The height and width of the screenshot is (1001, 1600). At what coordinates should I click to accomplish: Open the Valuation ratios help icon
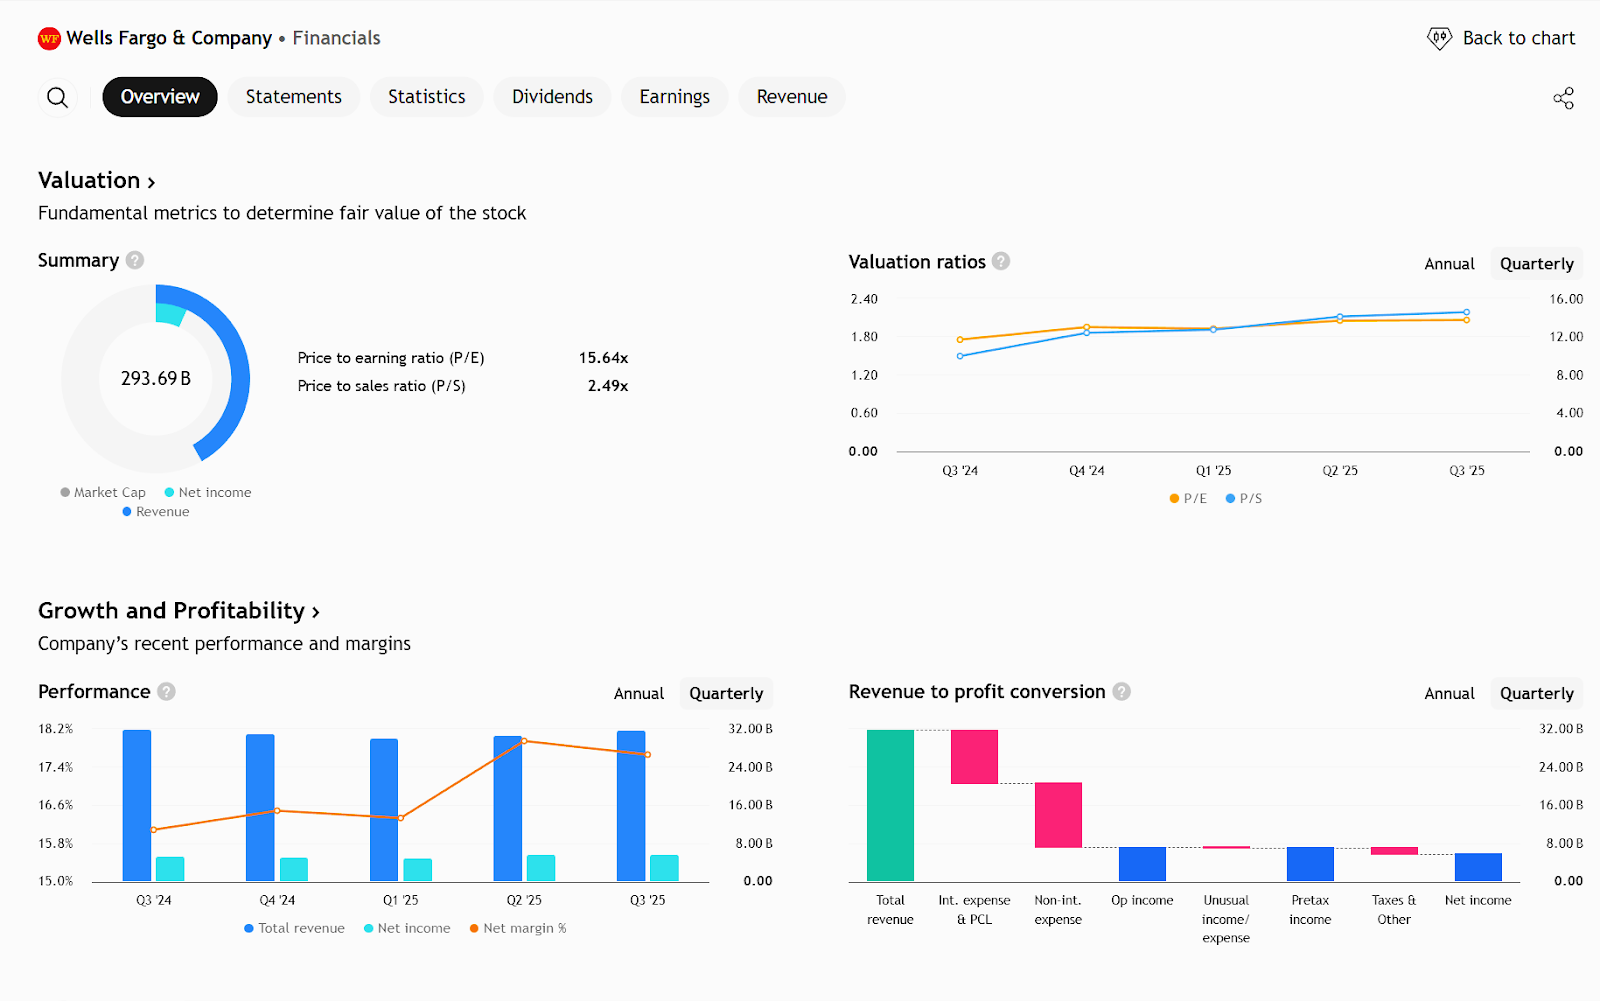(x=1001, y=261)
